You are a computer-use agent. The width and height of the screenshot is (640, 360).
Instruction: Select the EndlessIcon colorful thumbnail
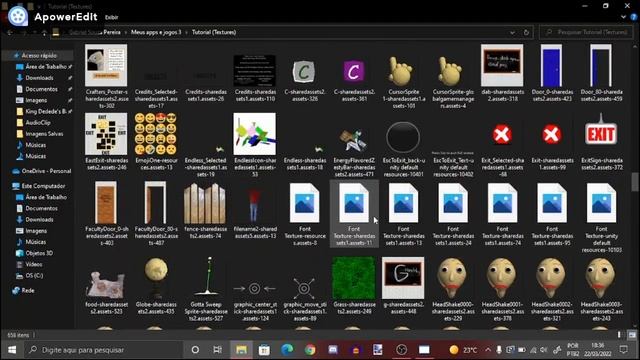click(254, 134)
